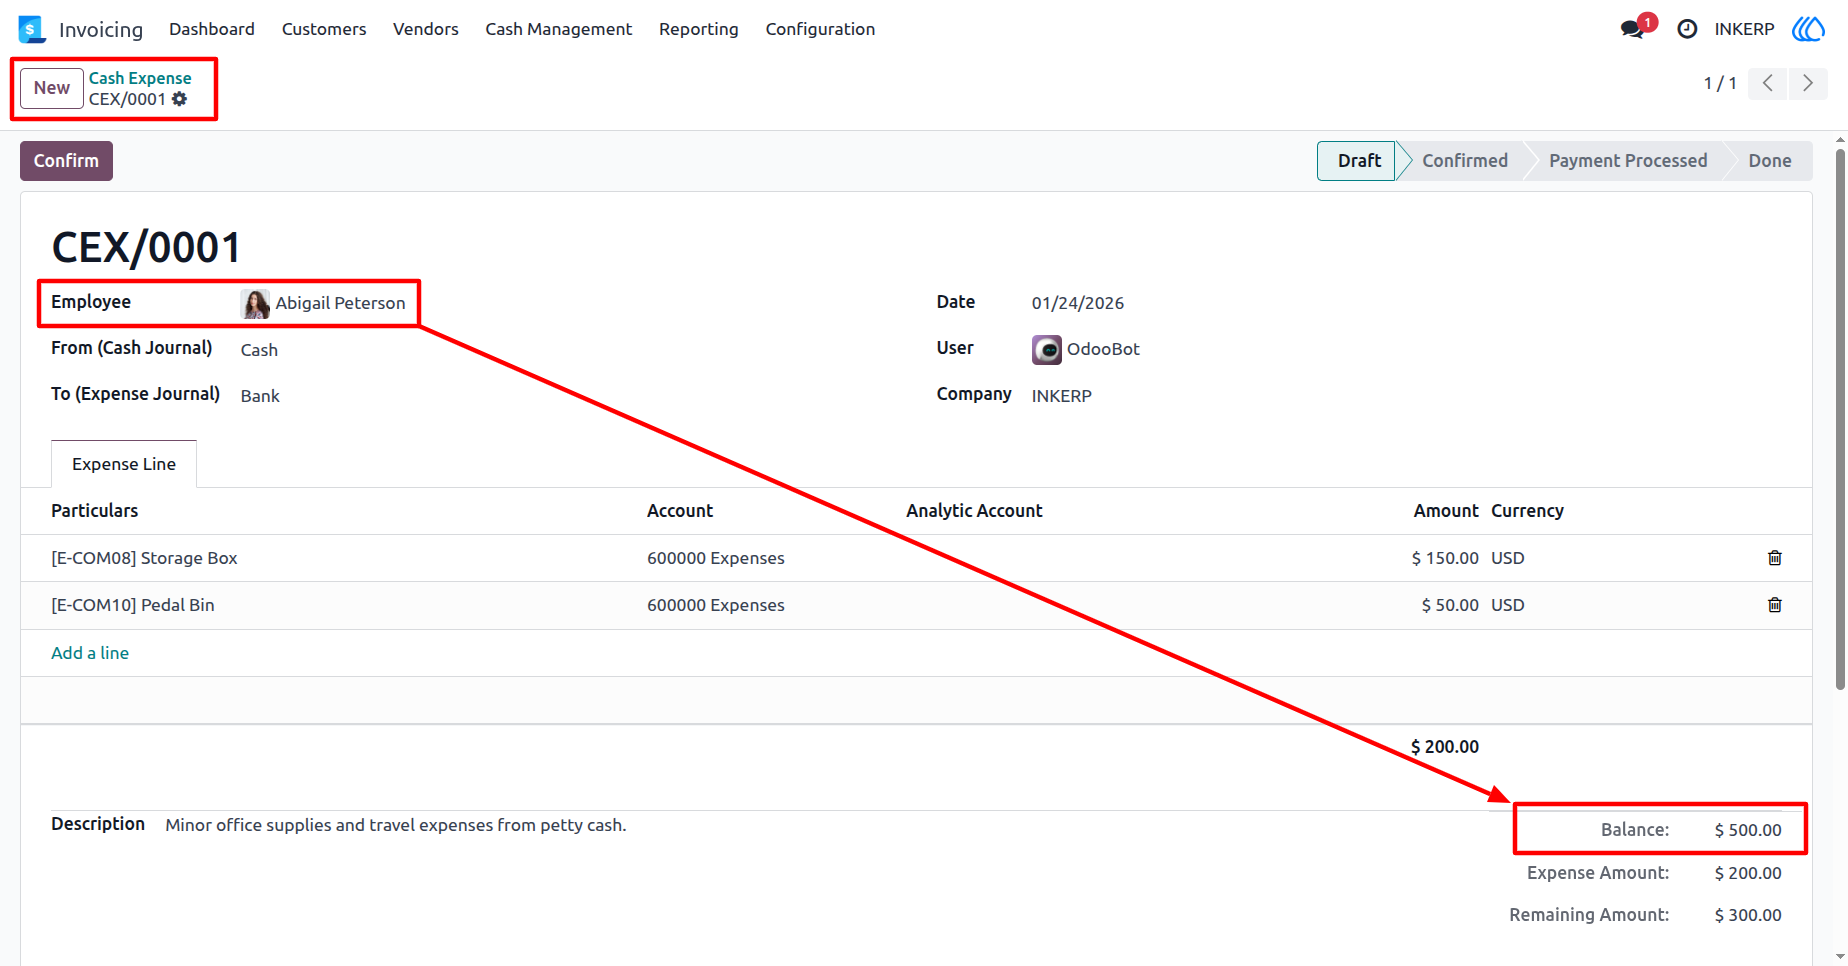Click the $ 50.00 amount cell
1848x966 pixels.
click(1450, 605)
